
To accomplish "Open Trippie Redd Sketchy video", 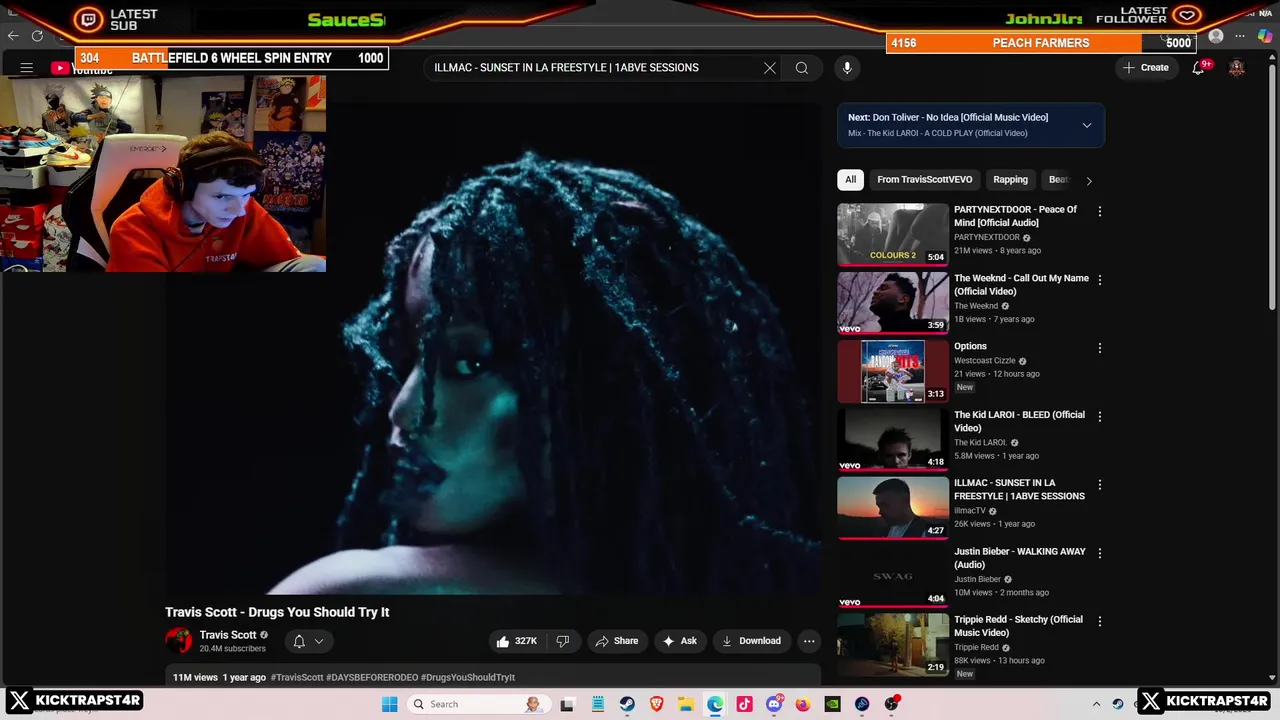I will (x=1018, y=626).
